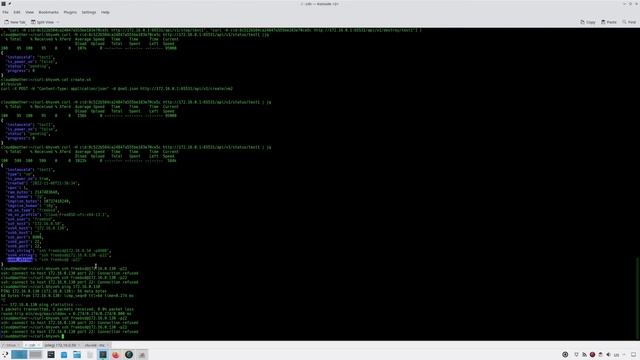The height and width of the screenshot is (360, 640).
Task: Expand hidden system tray icons arrow
Action: pyautogui.click(x=624, y=355)
